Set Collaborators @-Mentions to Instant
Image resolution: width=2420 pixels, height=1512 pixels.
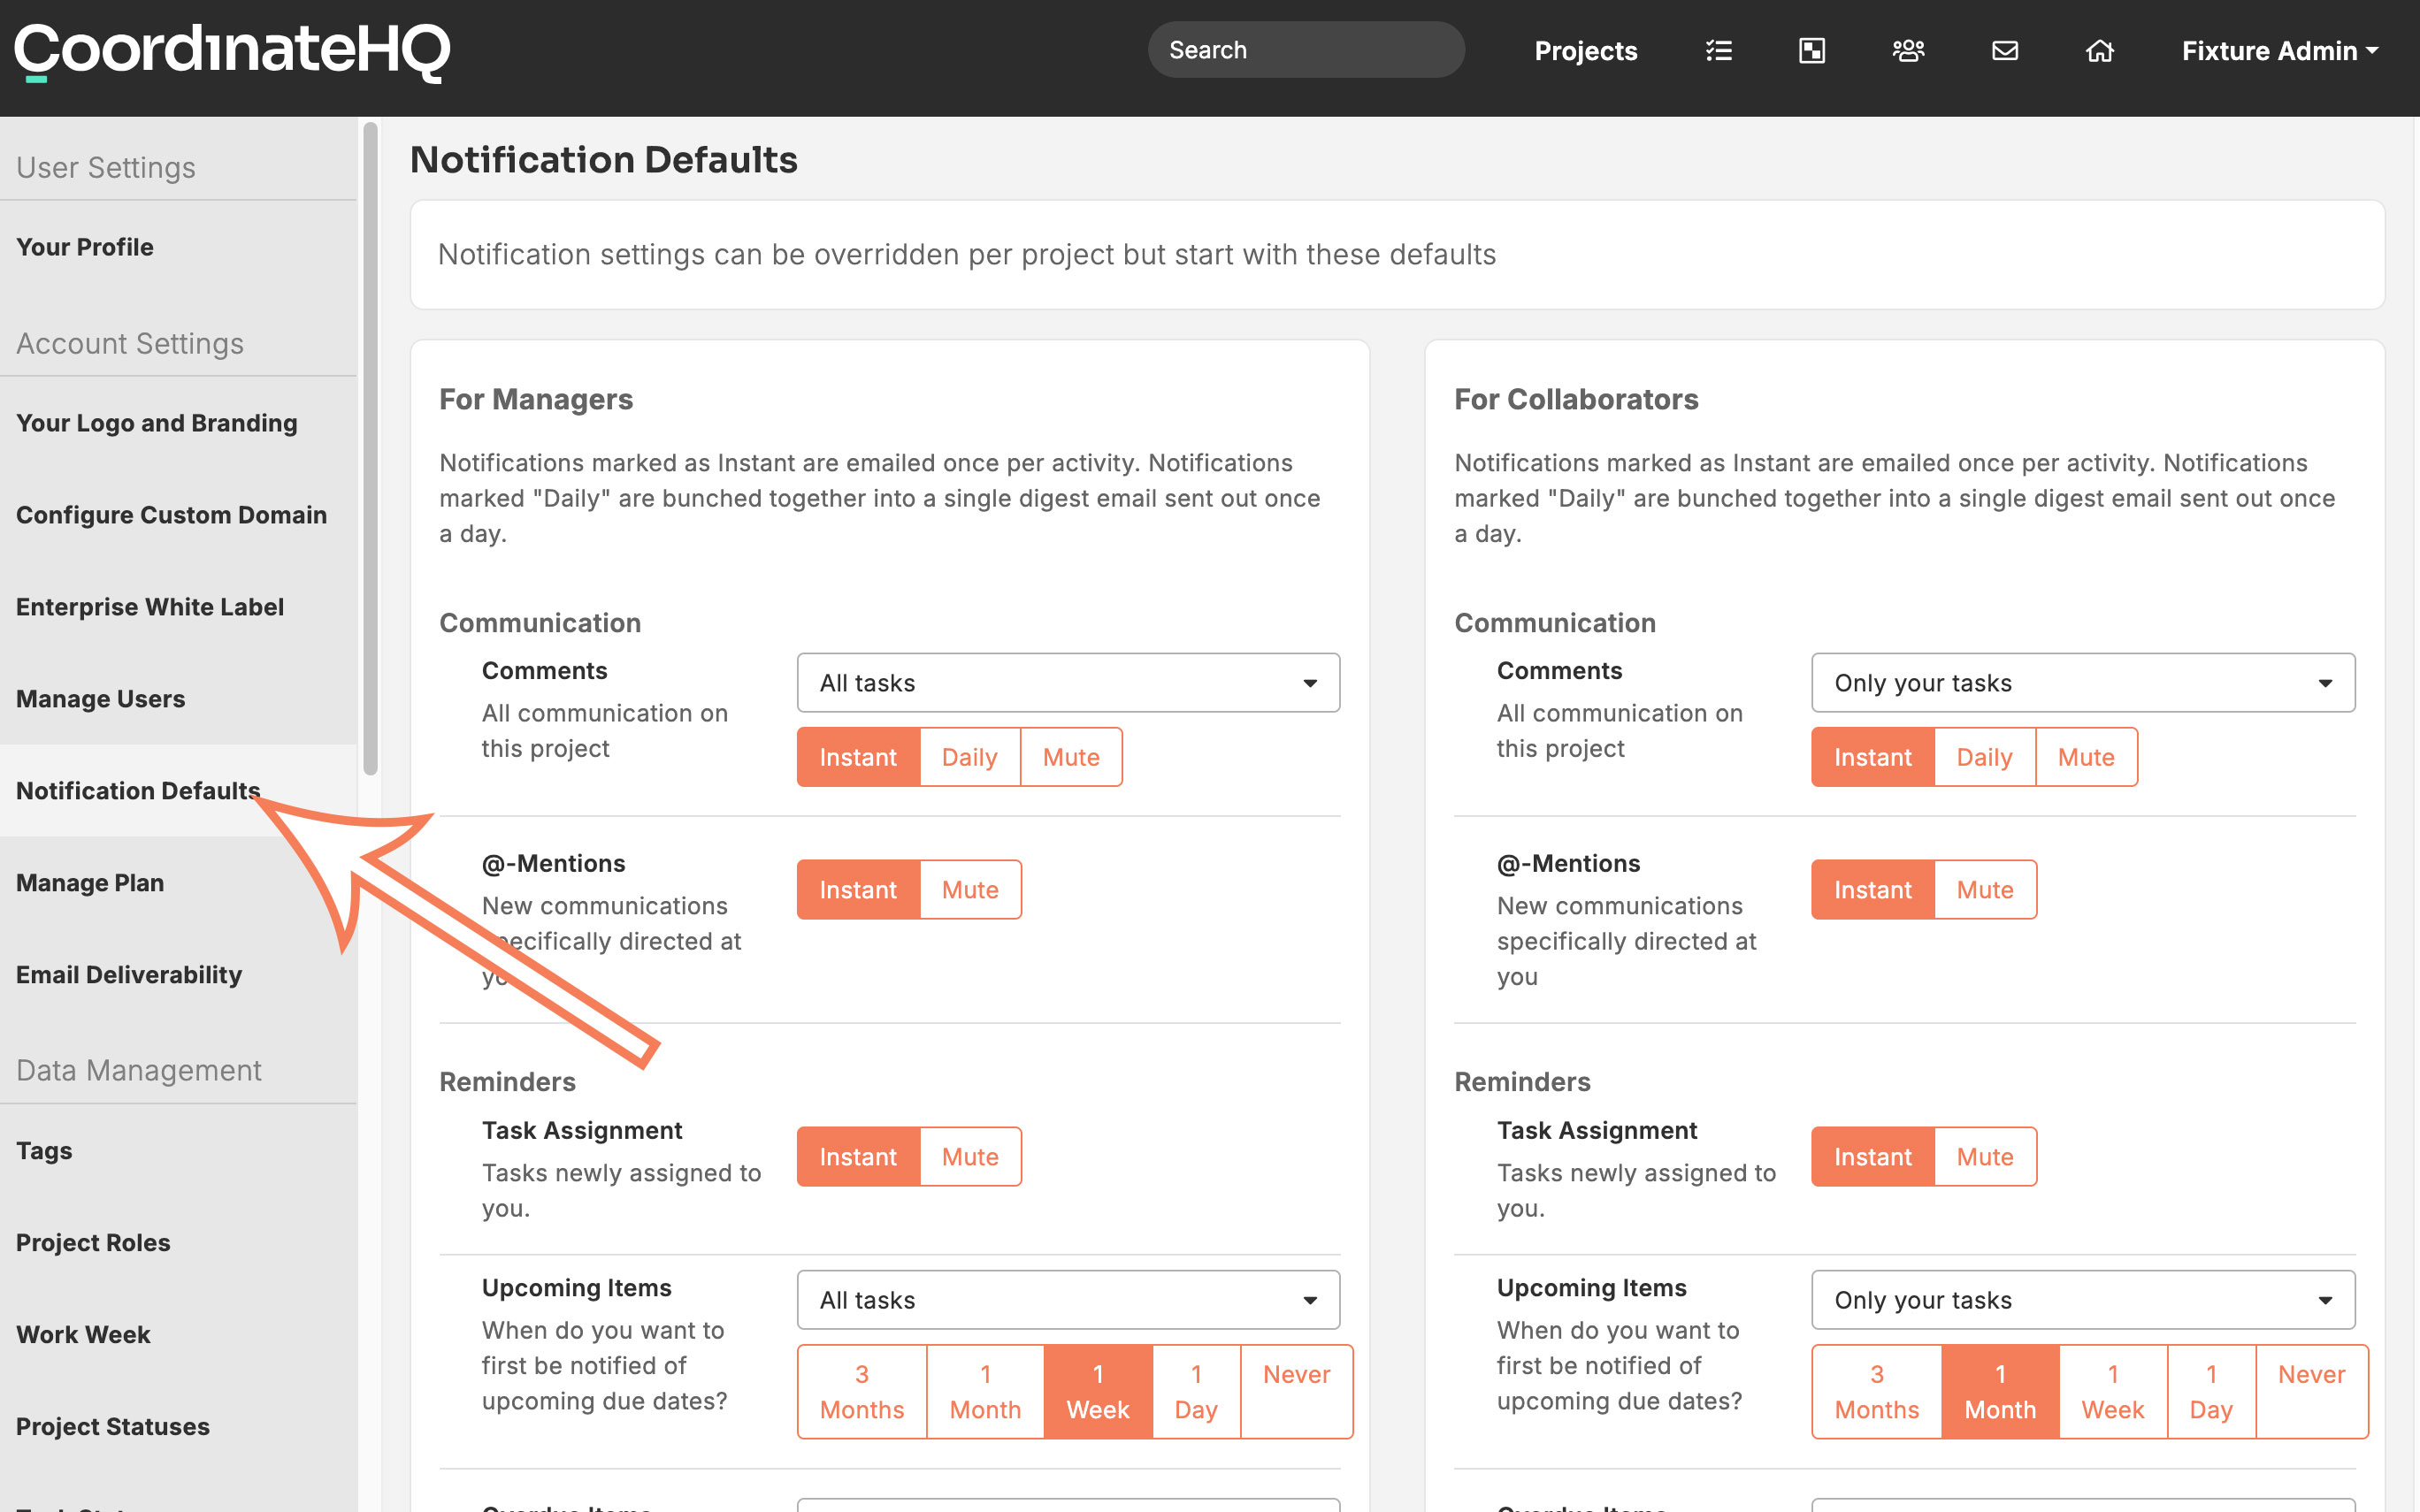(x=1872, y=890)
